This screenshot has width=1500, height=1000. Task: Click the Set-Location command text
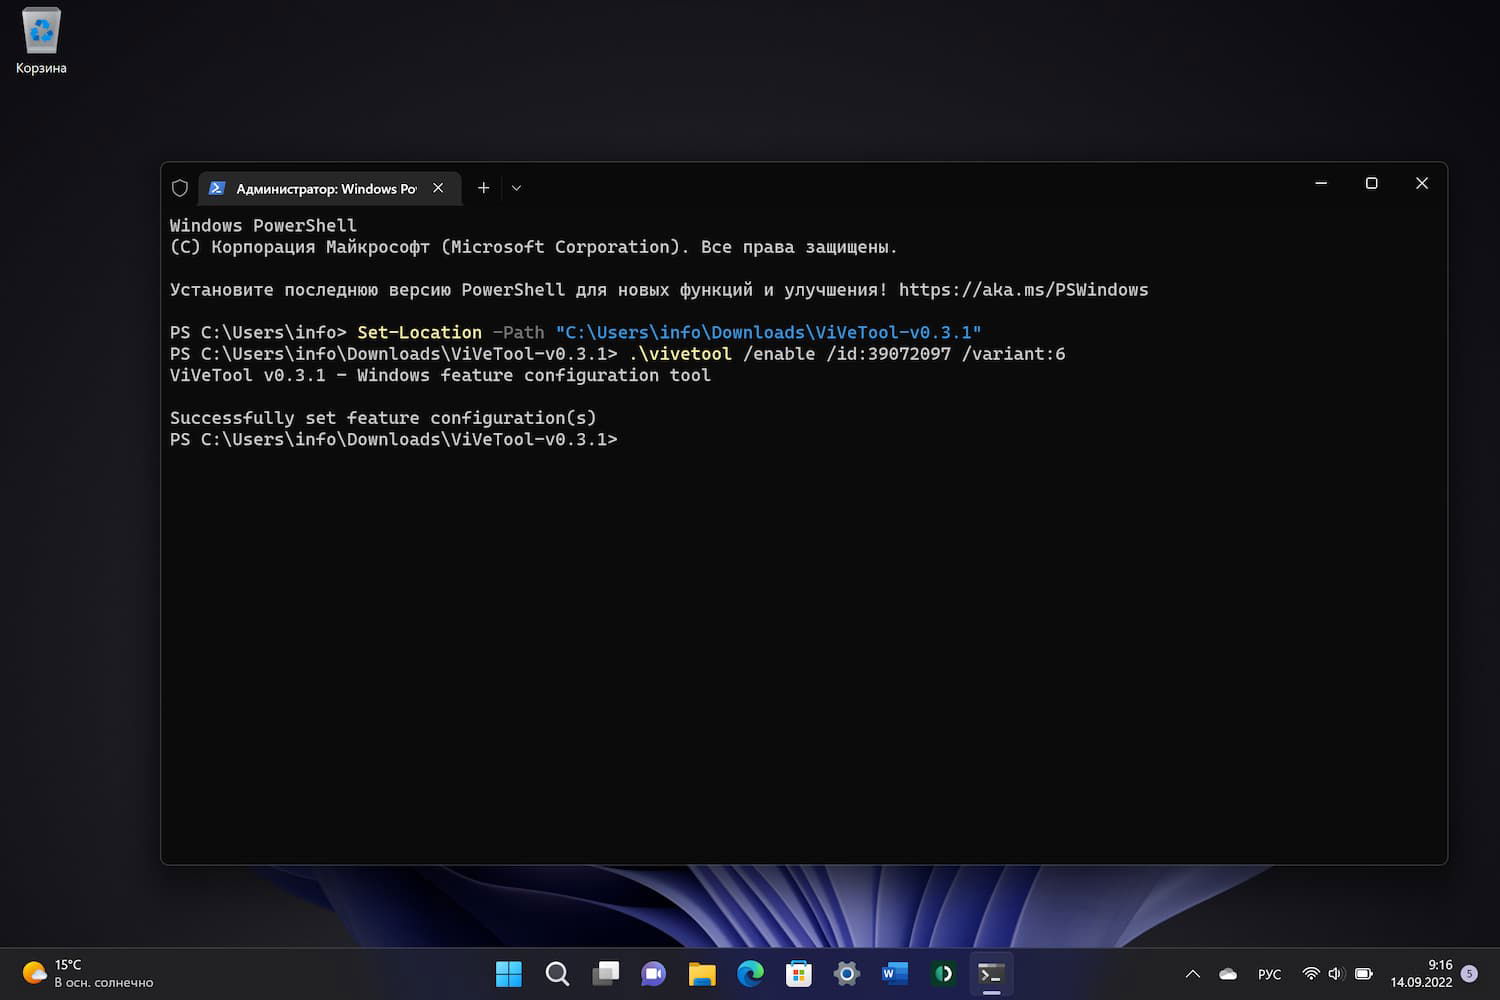[419, 333]
